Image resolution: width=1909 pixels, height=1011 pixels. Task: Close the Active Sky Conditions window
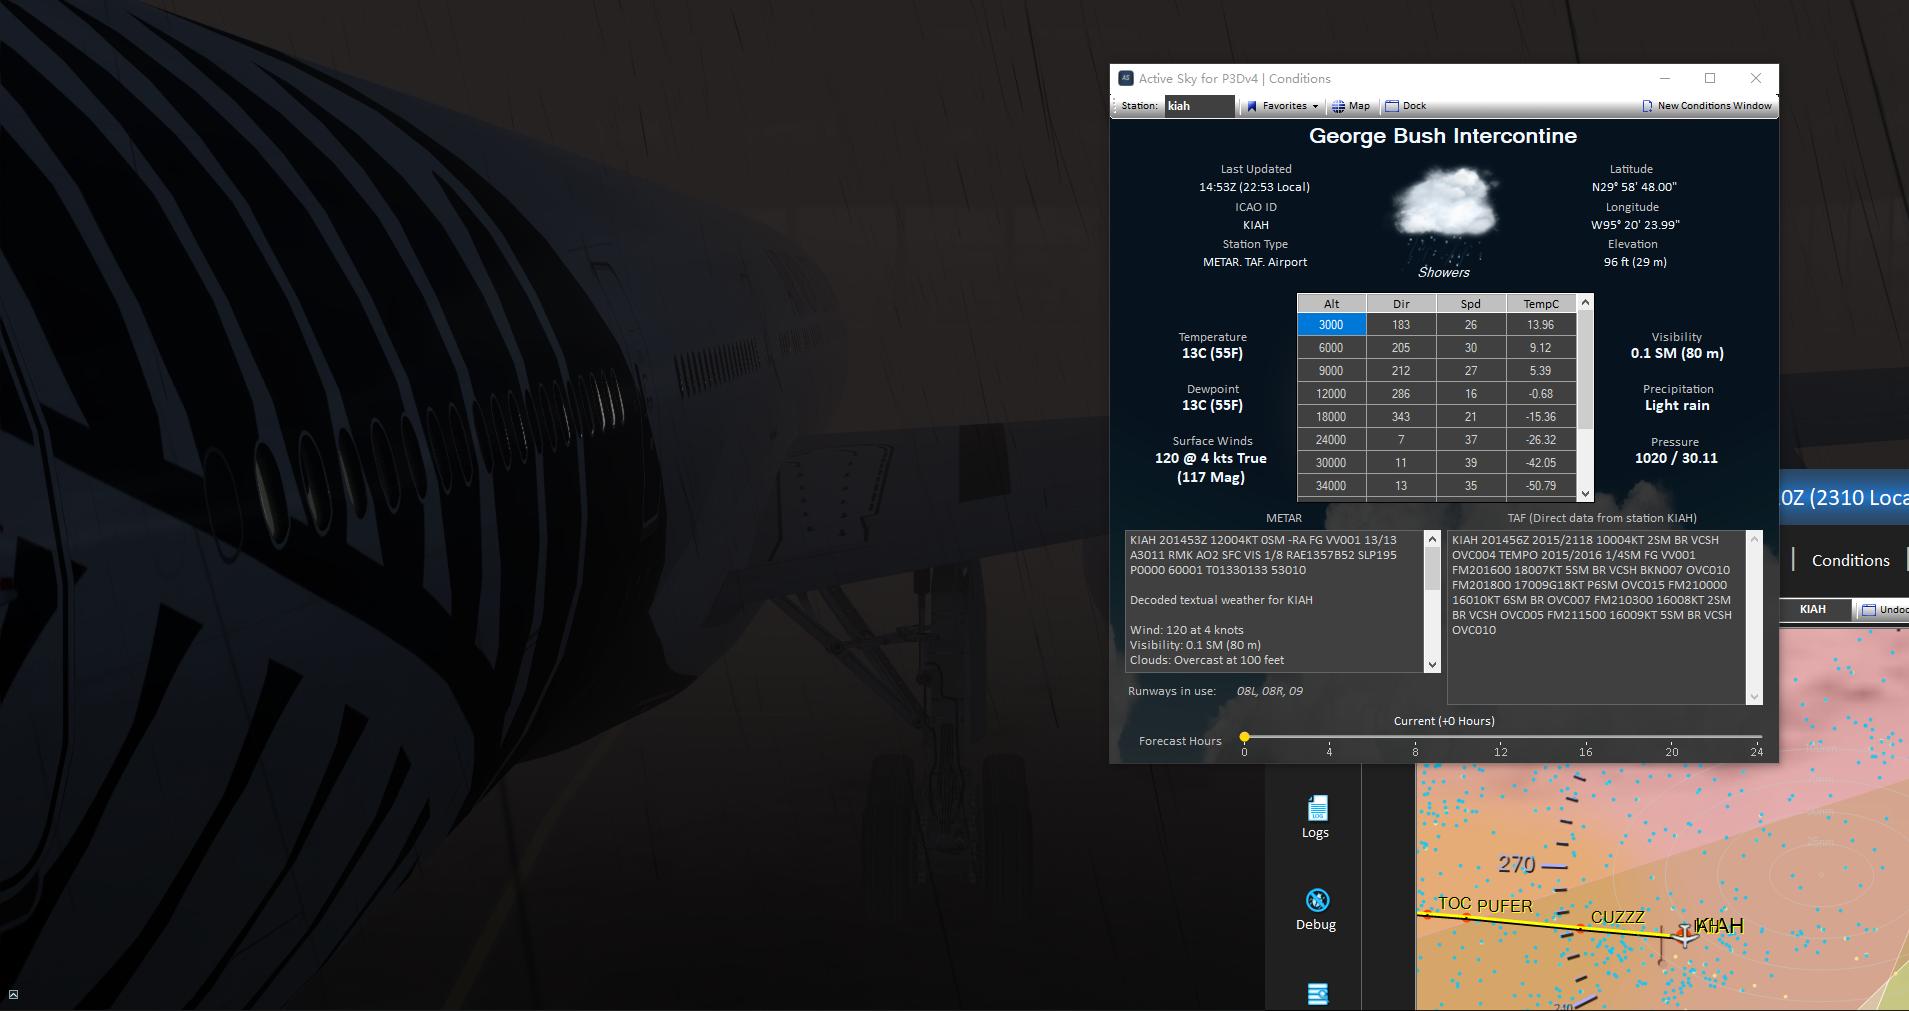click(x=1756, y=78)
